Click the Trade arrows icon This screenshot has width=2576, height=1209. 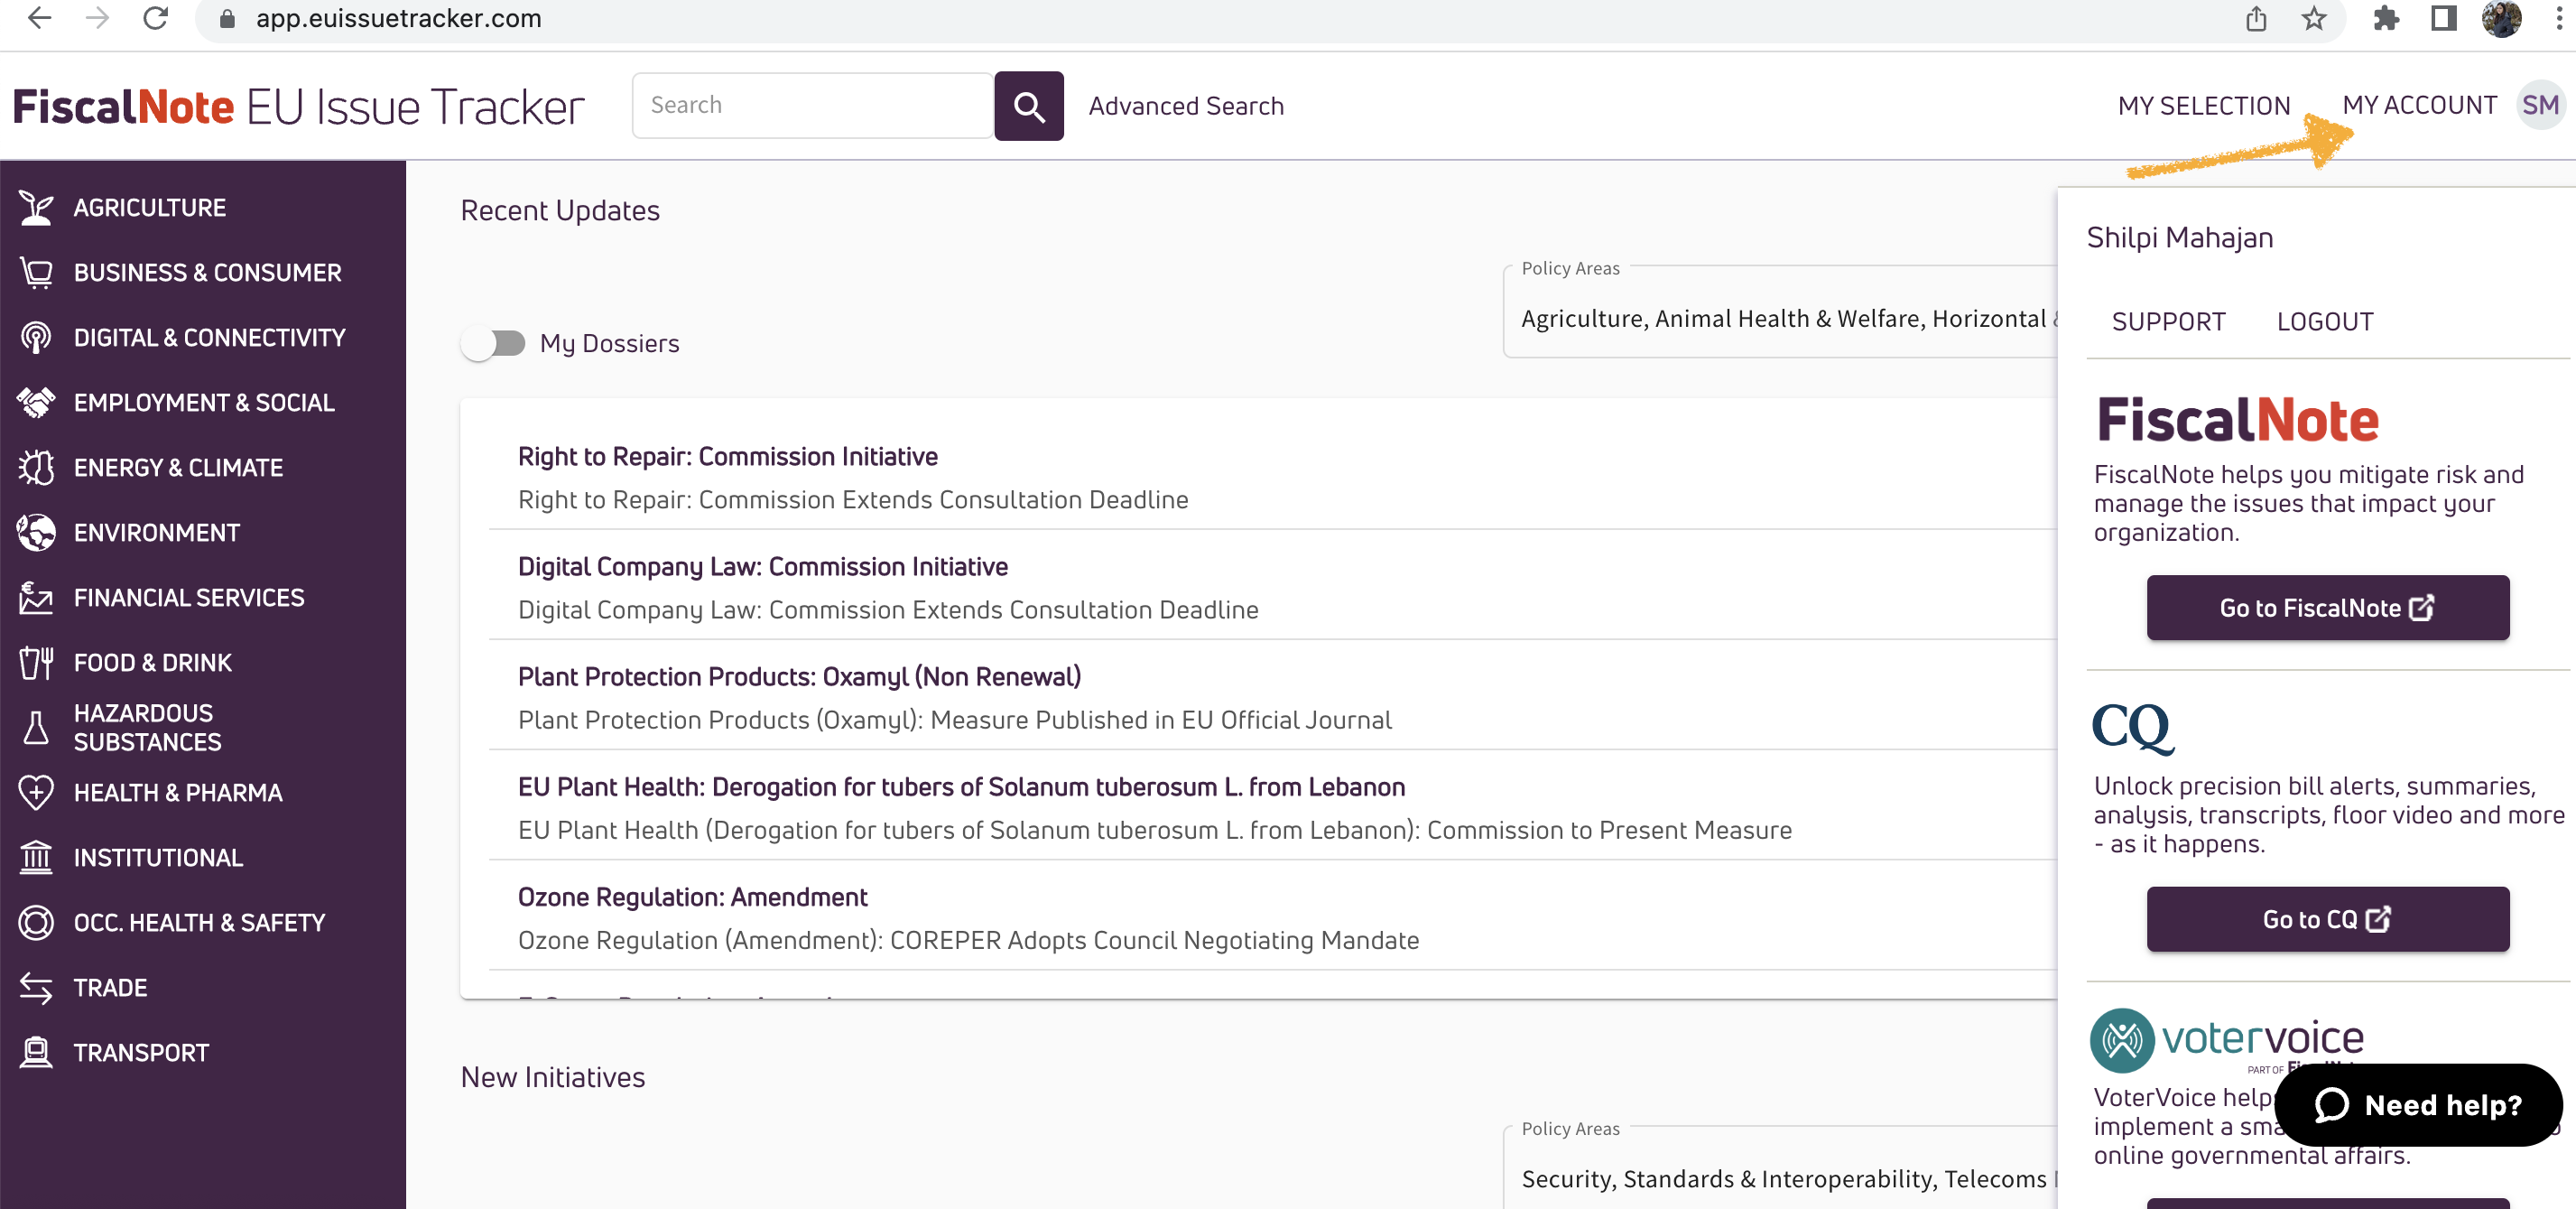pyautogui.click(x=36, y=988)
